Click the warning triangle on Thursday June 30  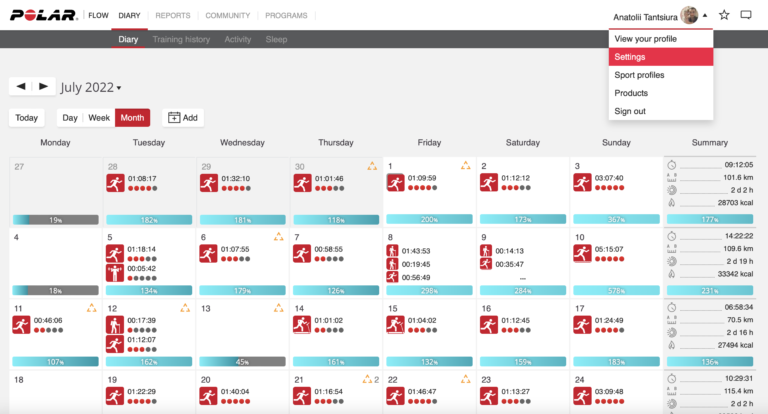point(371,166)
